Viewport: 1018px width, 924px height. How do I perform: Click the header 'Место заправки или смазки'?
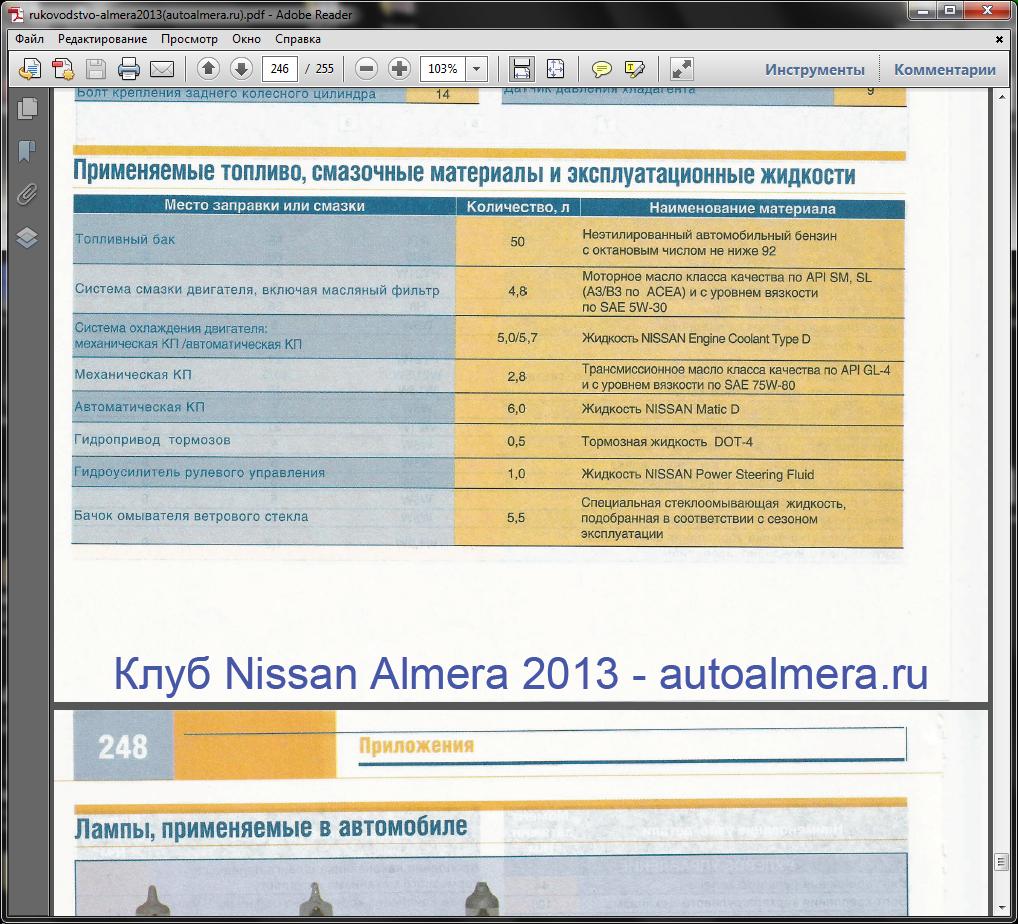tap(264, 205)
